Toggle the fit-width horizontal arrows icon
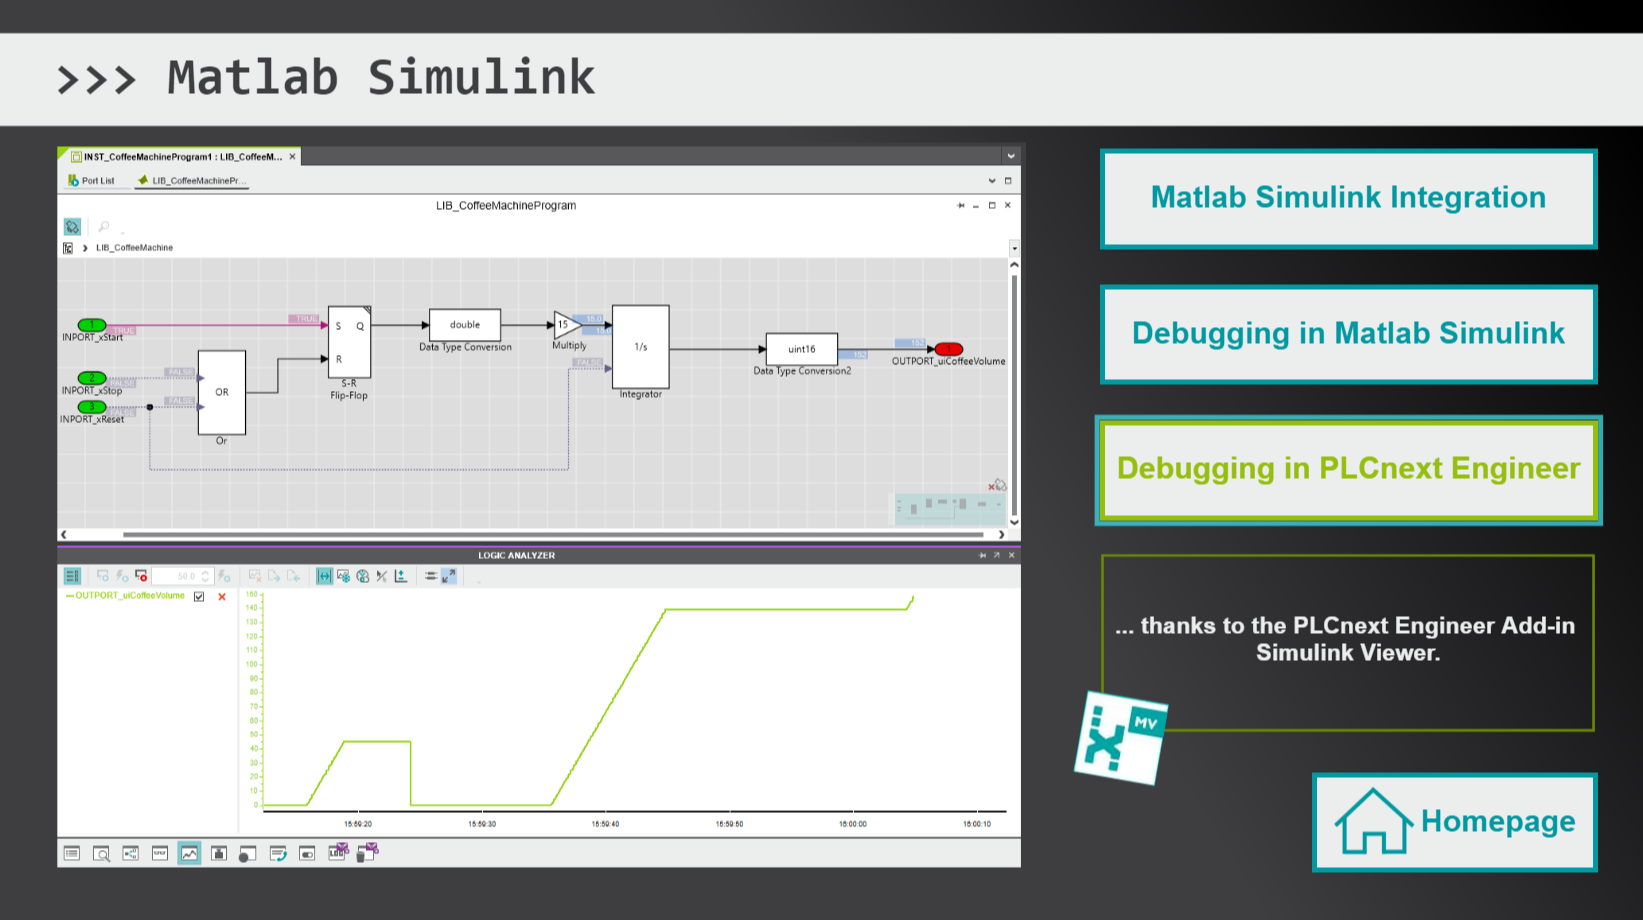1643x920 pixels. pyautogui.click(x=324, y=576)
